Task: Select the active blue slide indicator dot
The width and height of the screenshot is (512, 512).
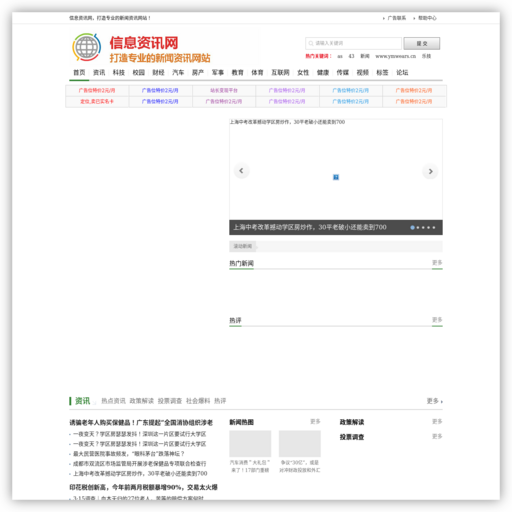Action: pyautogui.click(x=412, y=227)
